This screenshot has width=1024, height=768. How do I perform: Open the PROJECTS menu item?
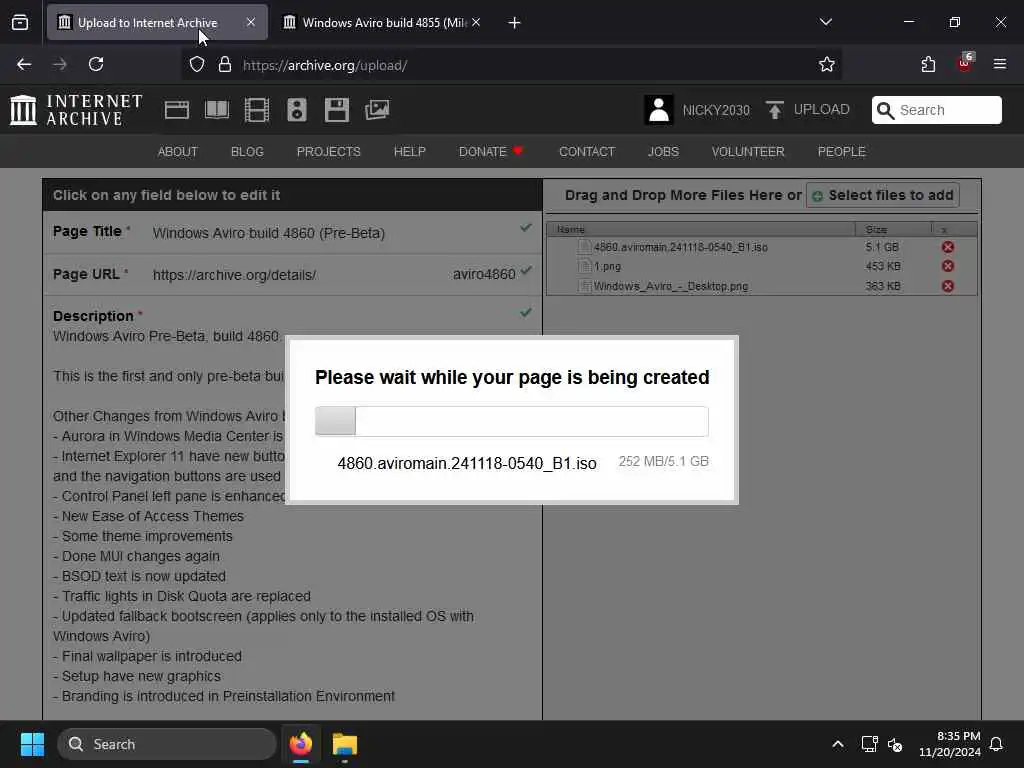pos(328,152)
